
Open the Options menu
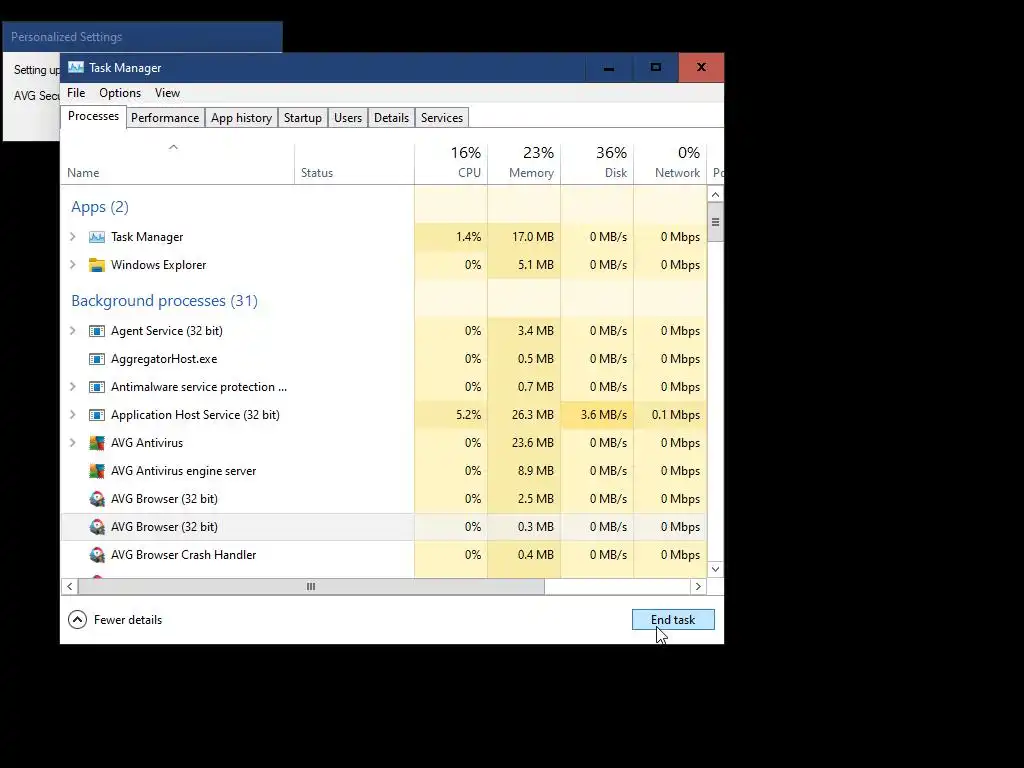point(120,93)
